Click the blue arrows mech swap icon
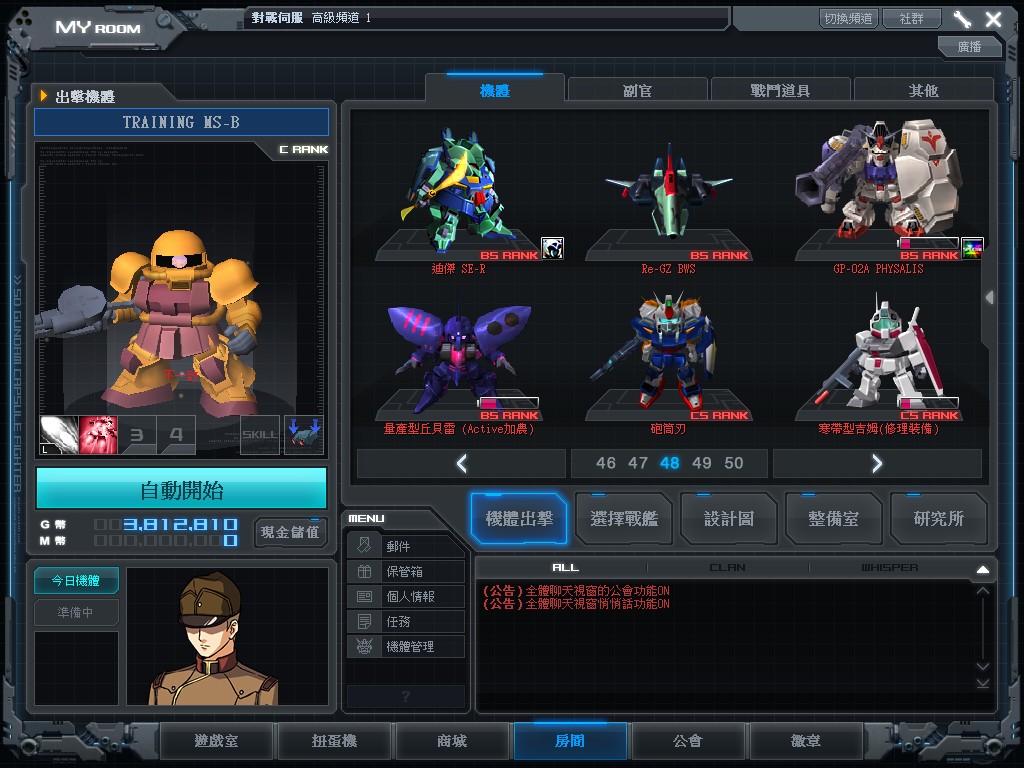The width and height of the screenshot is (1024, 768). click(x=304, y=435)
